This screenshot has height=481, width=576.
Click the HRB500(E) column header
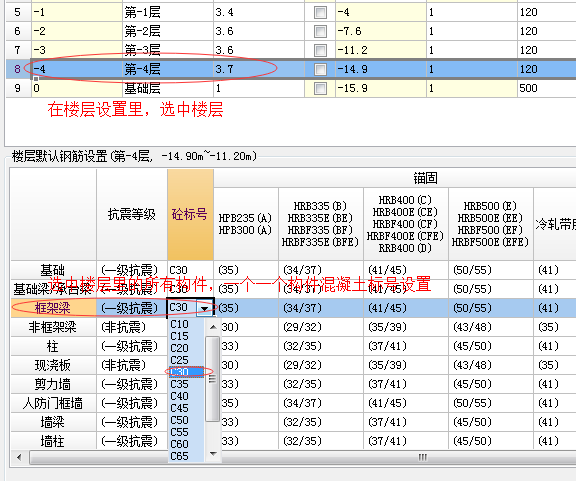pos(490,224)
